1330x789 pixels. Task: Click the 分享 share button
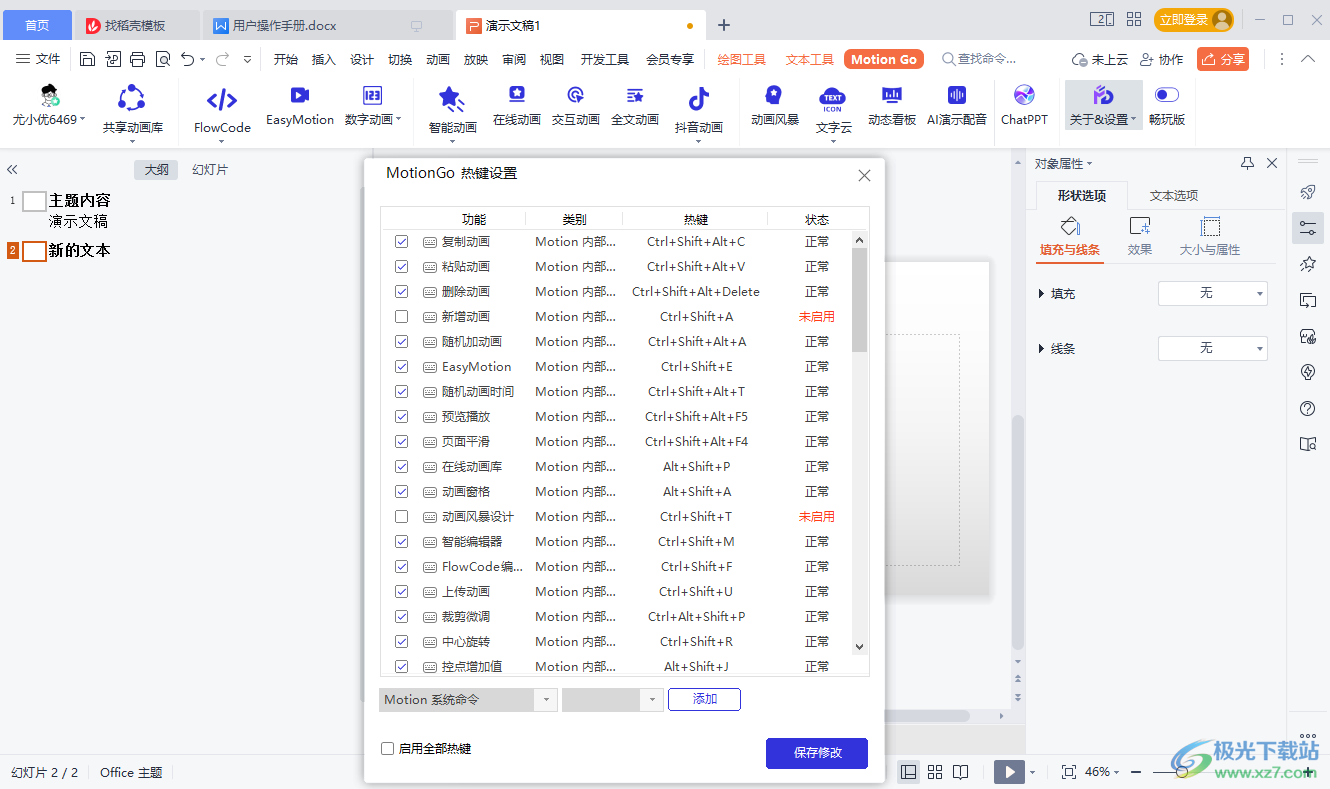1223,59
